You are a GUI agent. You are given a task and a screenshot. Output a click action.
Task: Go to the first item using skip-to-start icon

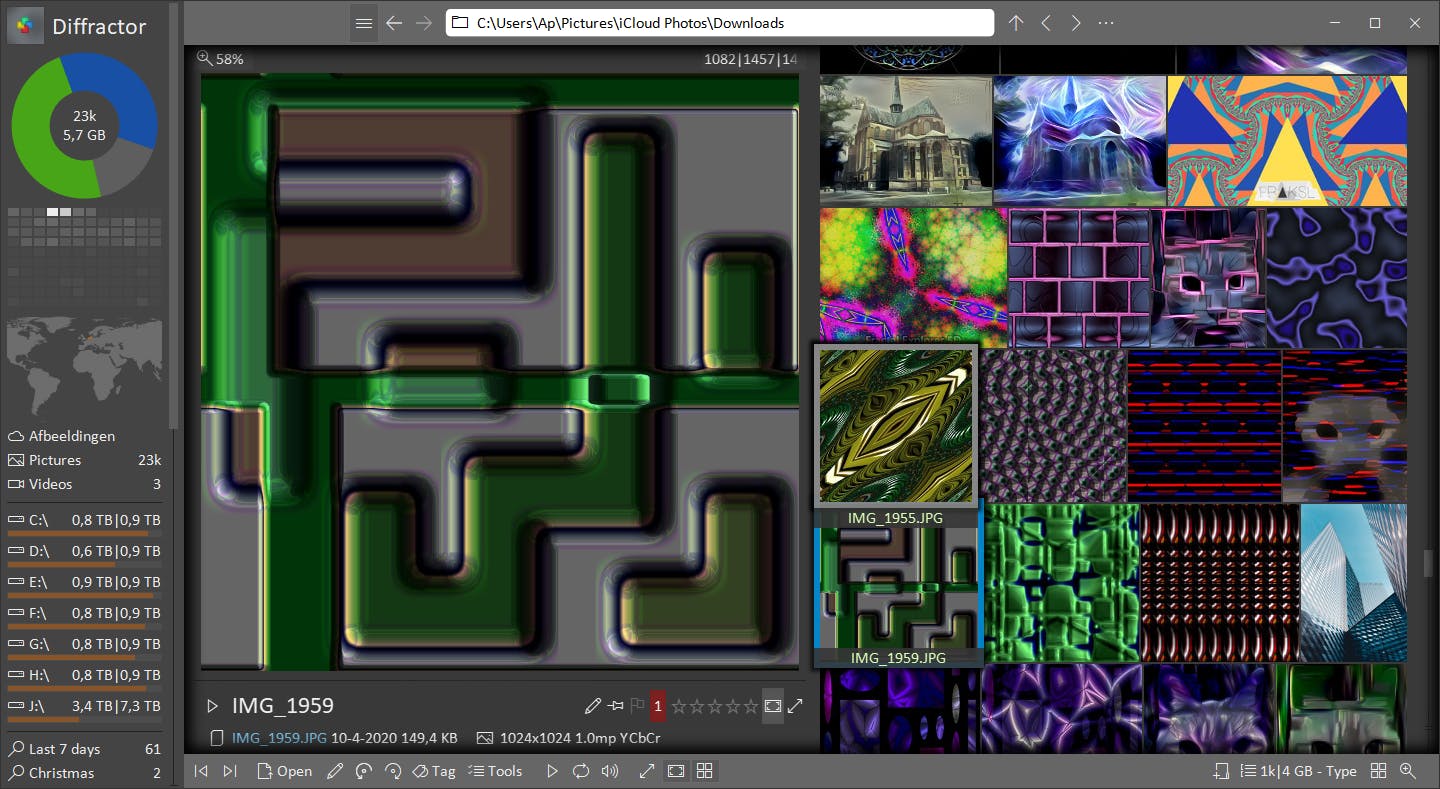point(201,771)
